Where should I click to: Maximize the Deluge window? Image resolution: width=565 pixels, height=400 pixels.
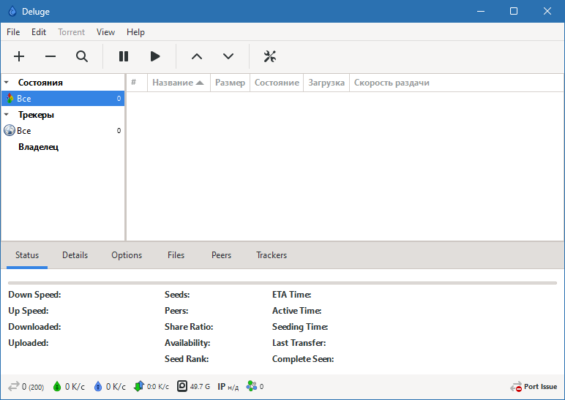(x=514, y=12)
